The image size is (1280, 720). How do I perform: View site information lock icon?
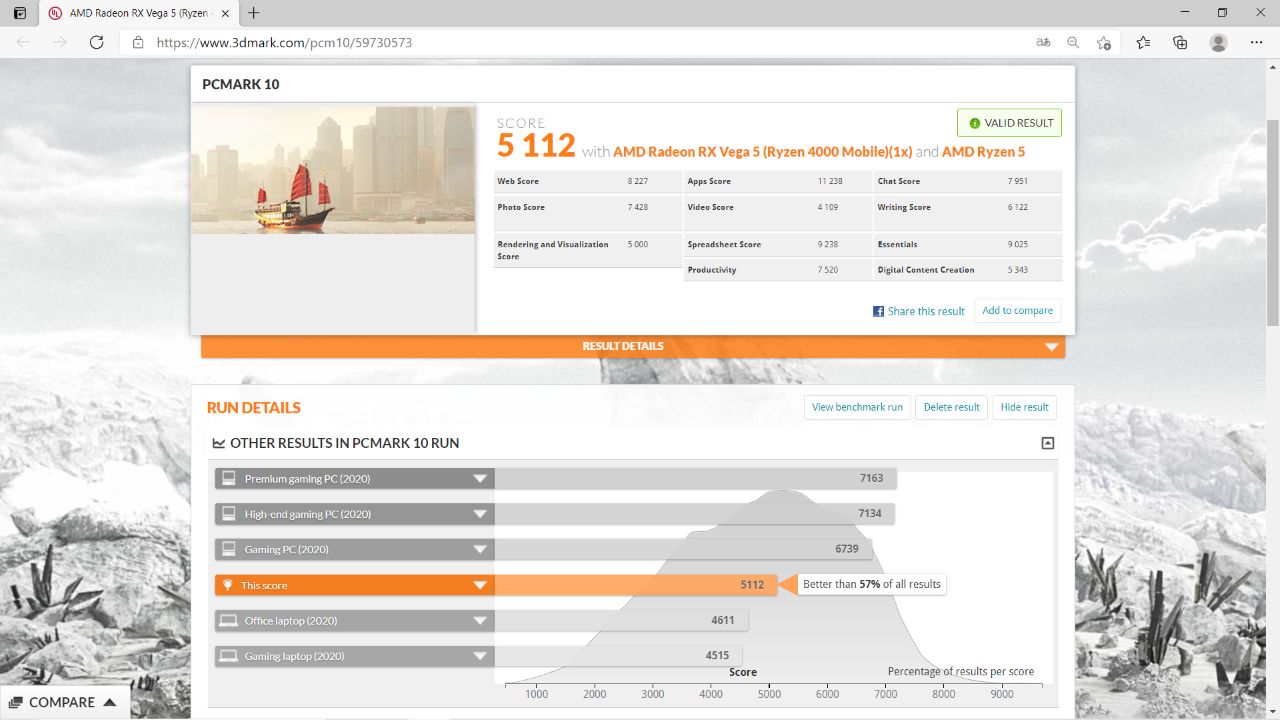pos(138,43)
